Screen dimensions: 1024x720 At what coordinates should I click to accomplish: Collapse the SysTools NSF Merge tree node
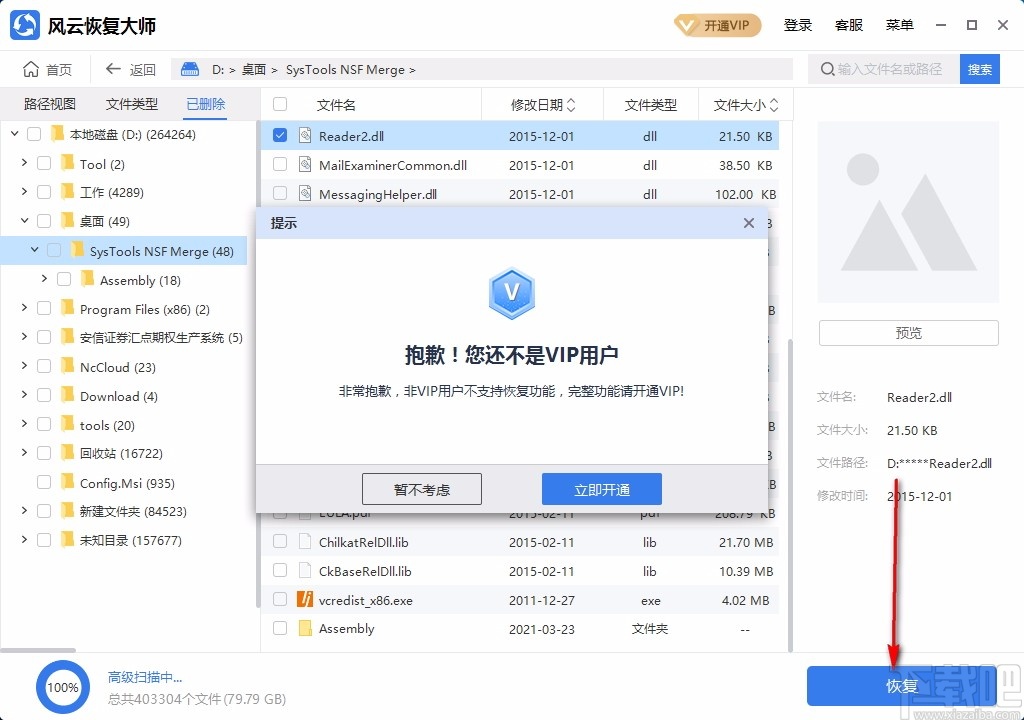[x=33, y=250]
